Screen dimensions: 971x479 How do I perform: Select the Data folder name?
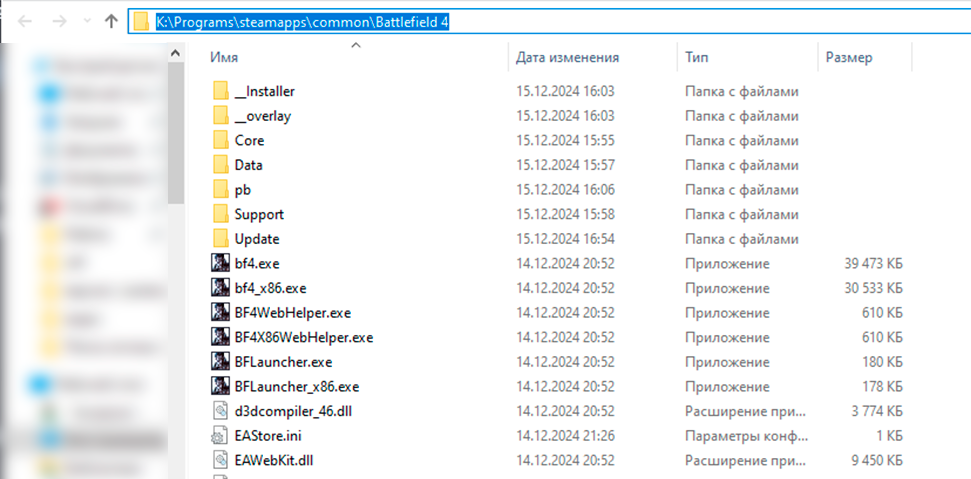248,165
